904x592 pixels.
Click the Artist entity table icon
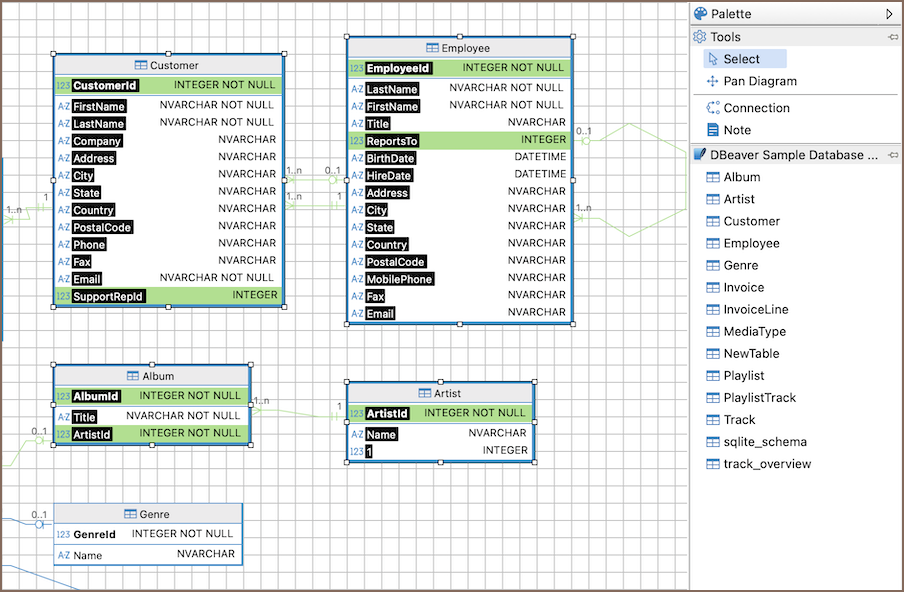(424, 394)
